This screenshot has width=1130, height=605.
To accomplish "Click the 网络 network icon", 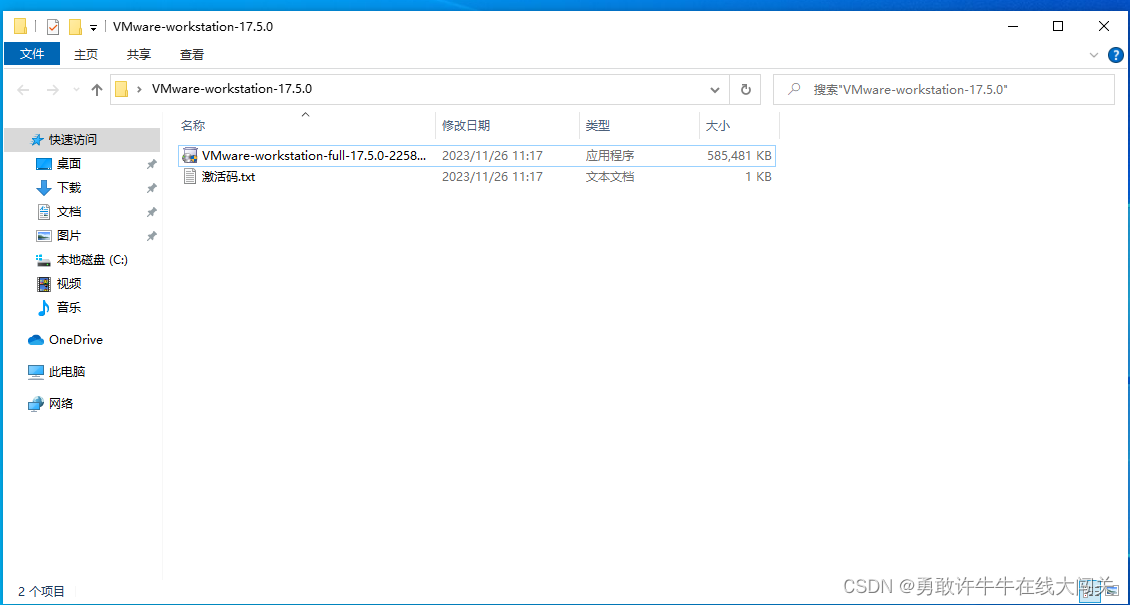I will pos(36,404).
